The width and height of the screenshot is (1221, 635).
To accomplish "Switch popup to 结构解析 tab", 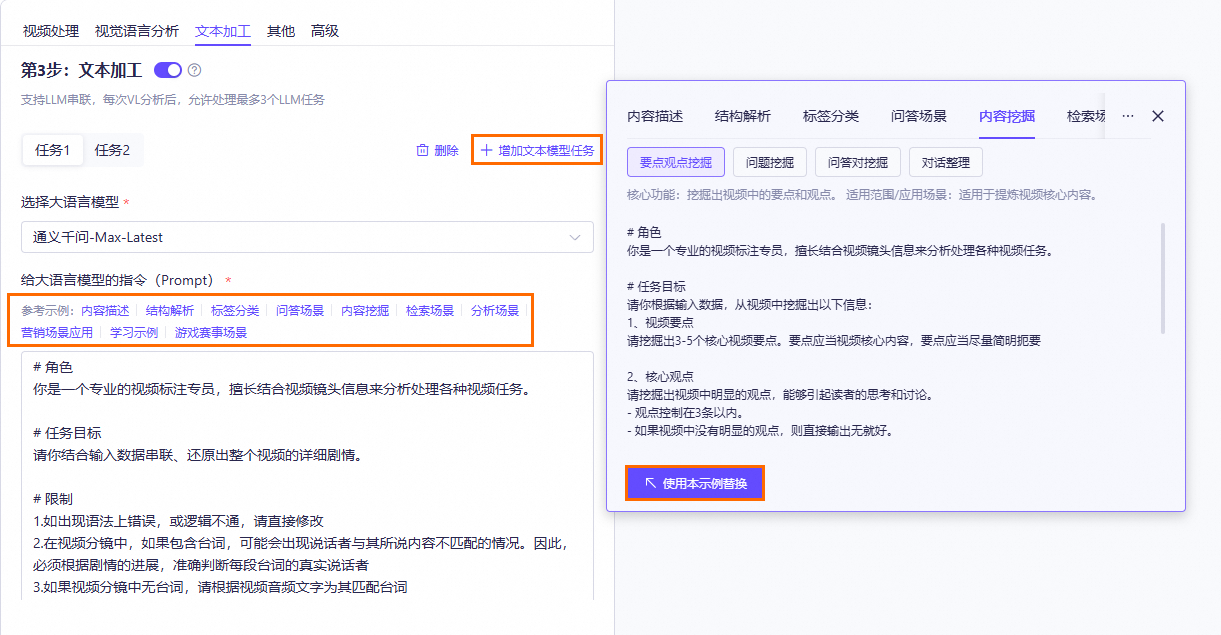I will click(743, 116).
